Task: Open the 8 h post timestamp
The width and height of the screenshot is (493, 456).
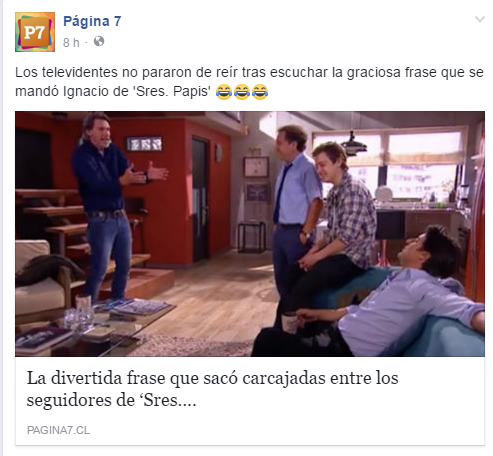Action: click(x=71, y=43)
